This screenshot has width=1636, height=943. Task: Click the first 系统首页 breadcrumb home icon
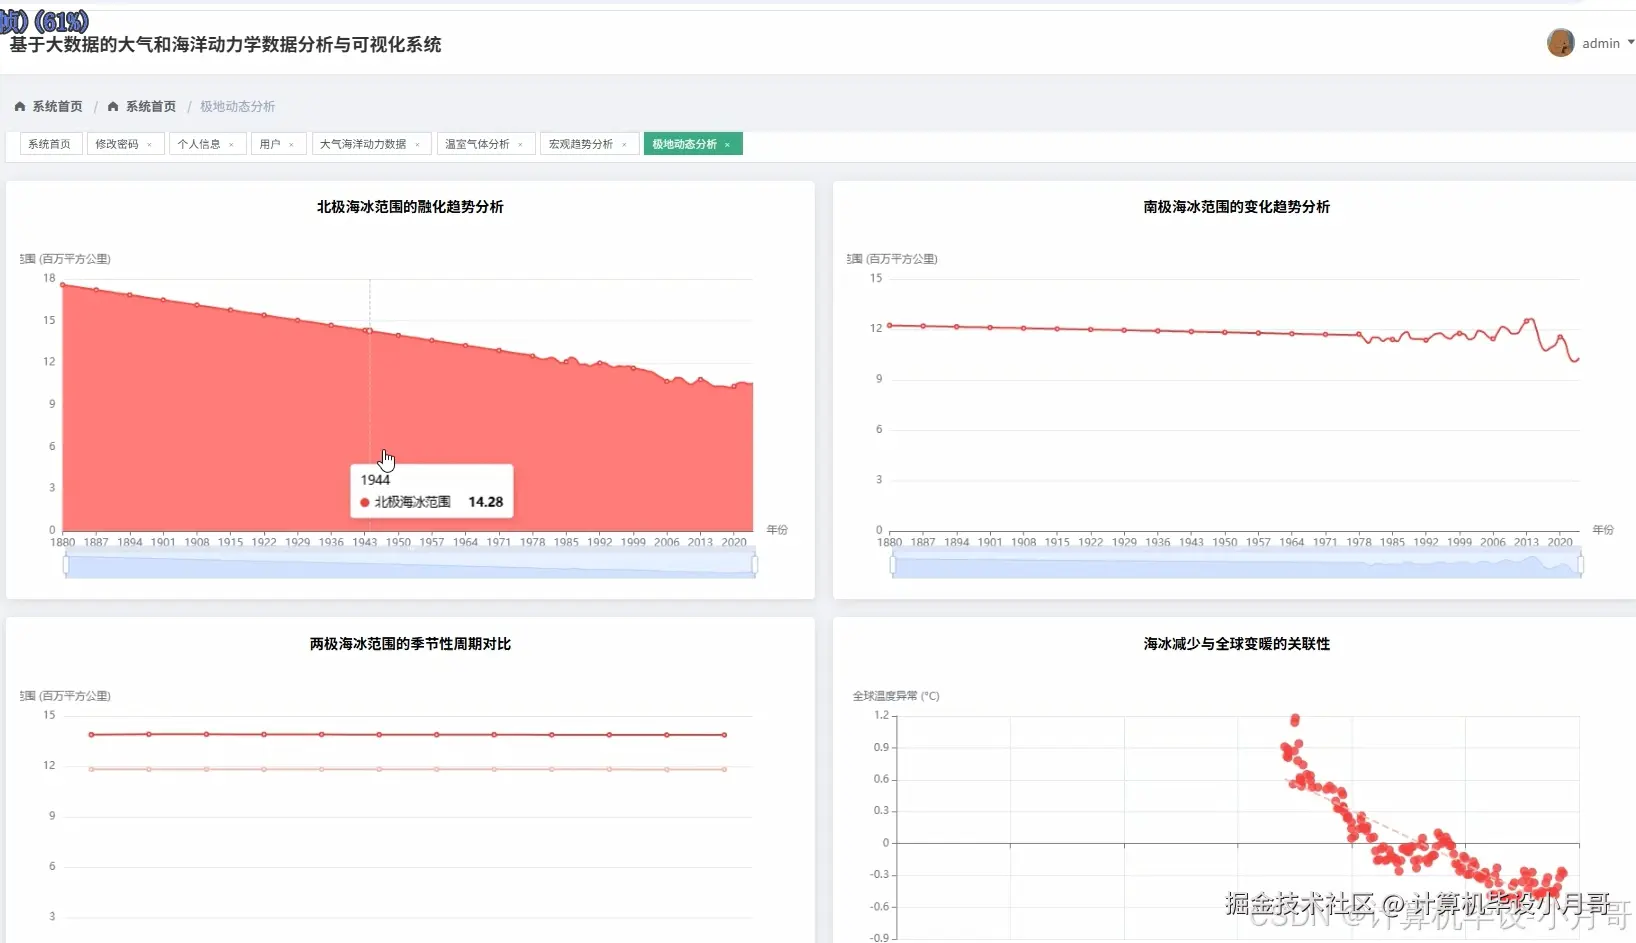[x=20, y=106]
